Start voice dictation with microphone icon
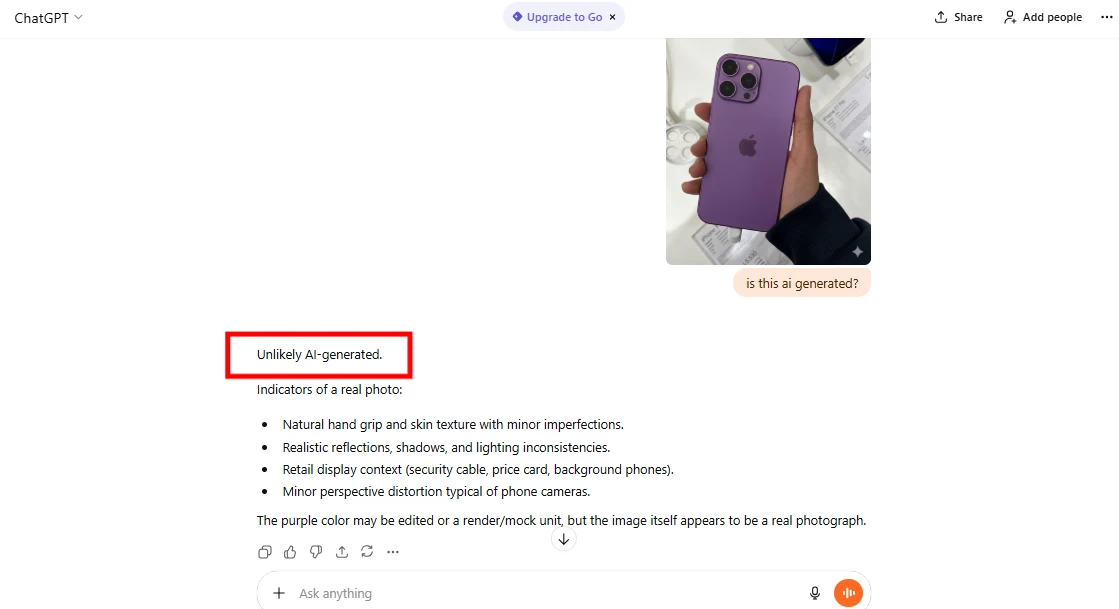Screen dimensions: 1119x609 click(814, 593)
